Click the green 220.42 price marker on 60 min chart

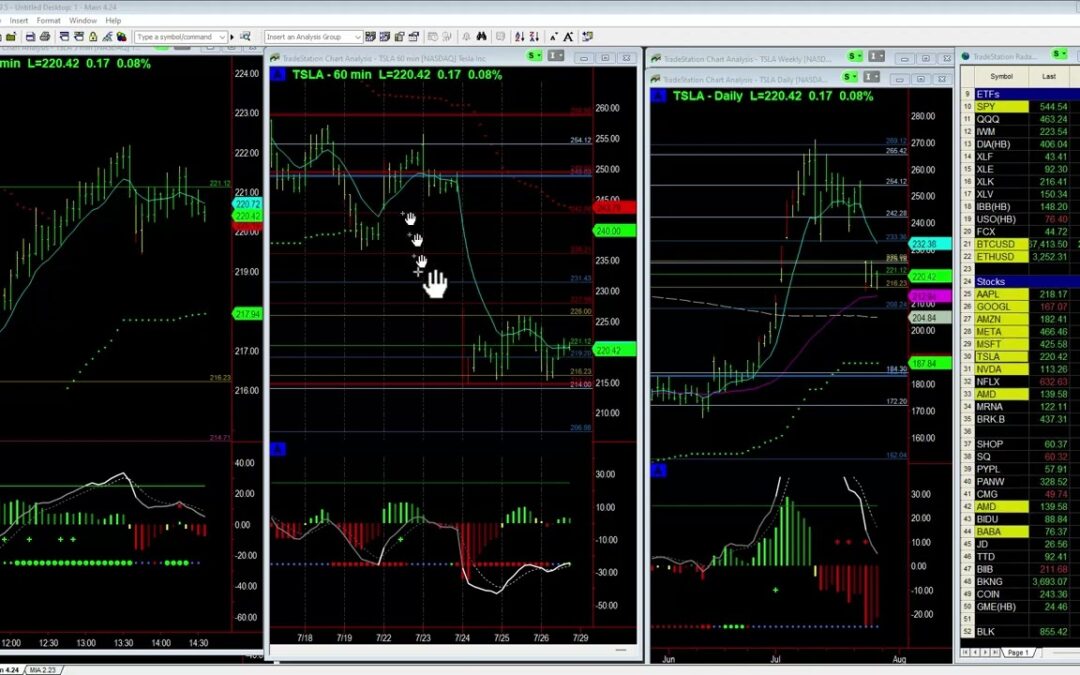(607, 351)
